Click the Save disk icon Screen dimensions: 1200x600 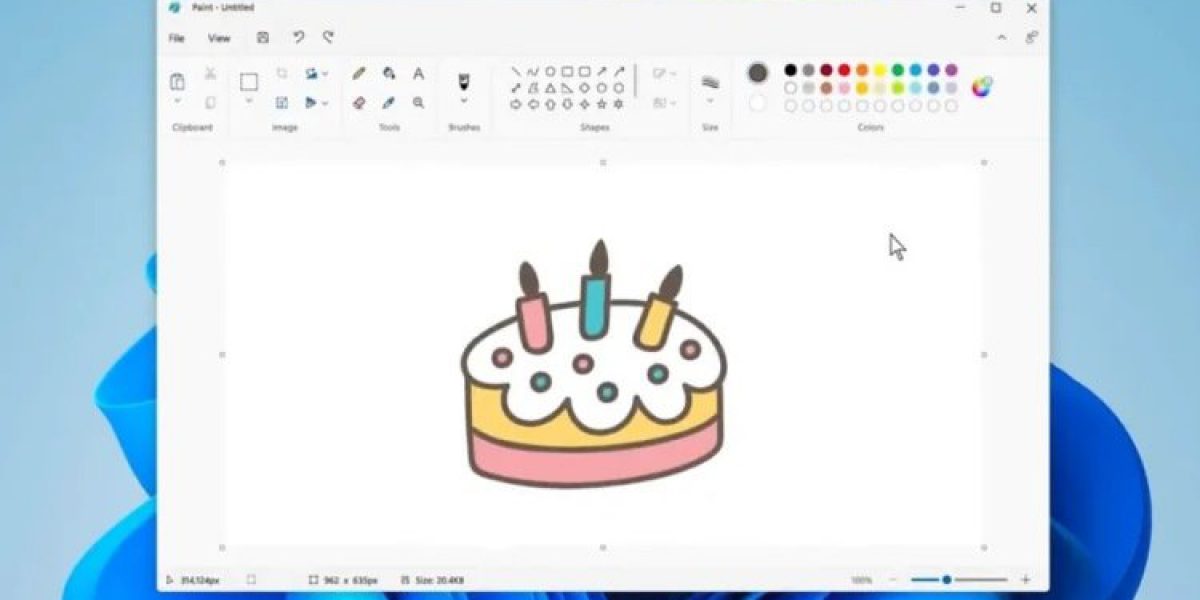[x=263, y=38]
